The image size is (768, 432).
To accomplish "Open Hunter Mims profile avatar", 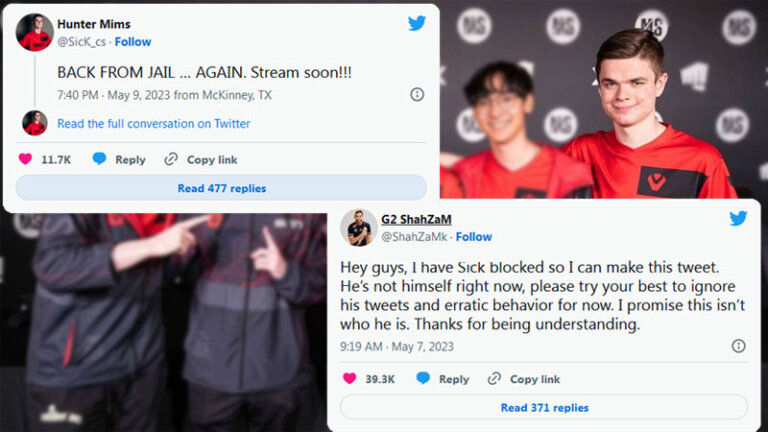I will pos(34,32).
